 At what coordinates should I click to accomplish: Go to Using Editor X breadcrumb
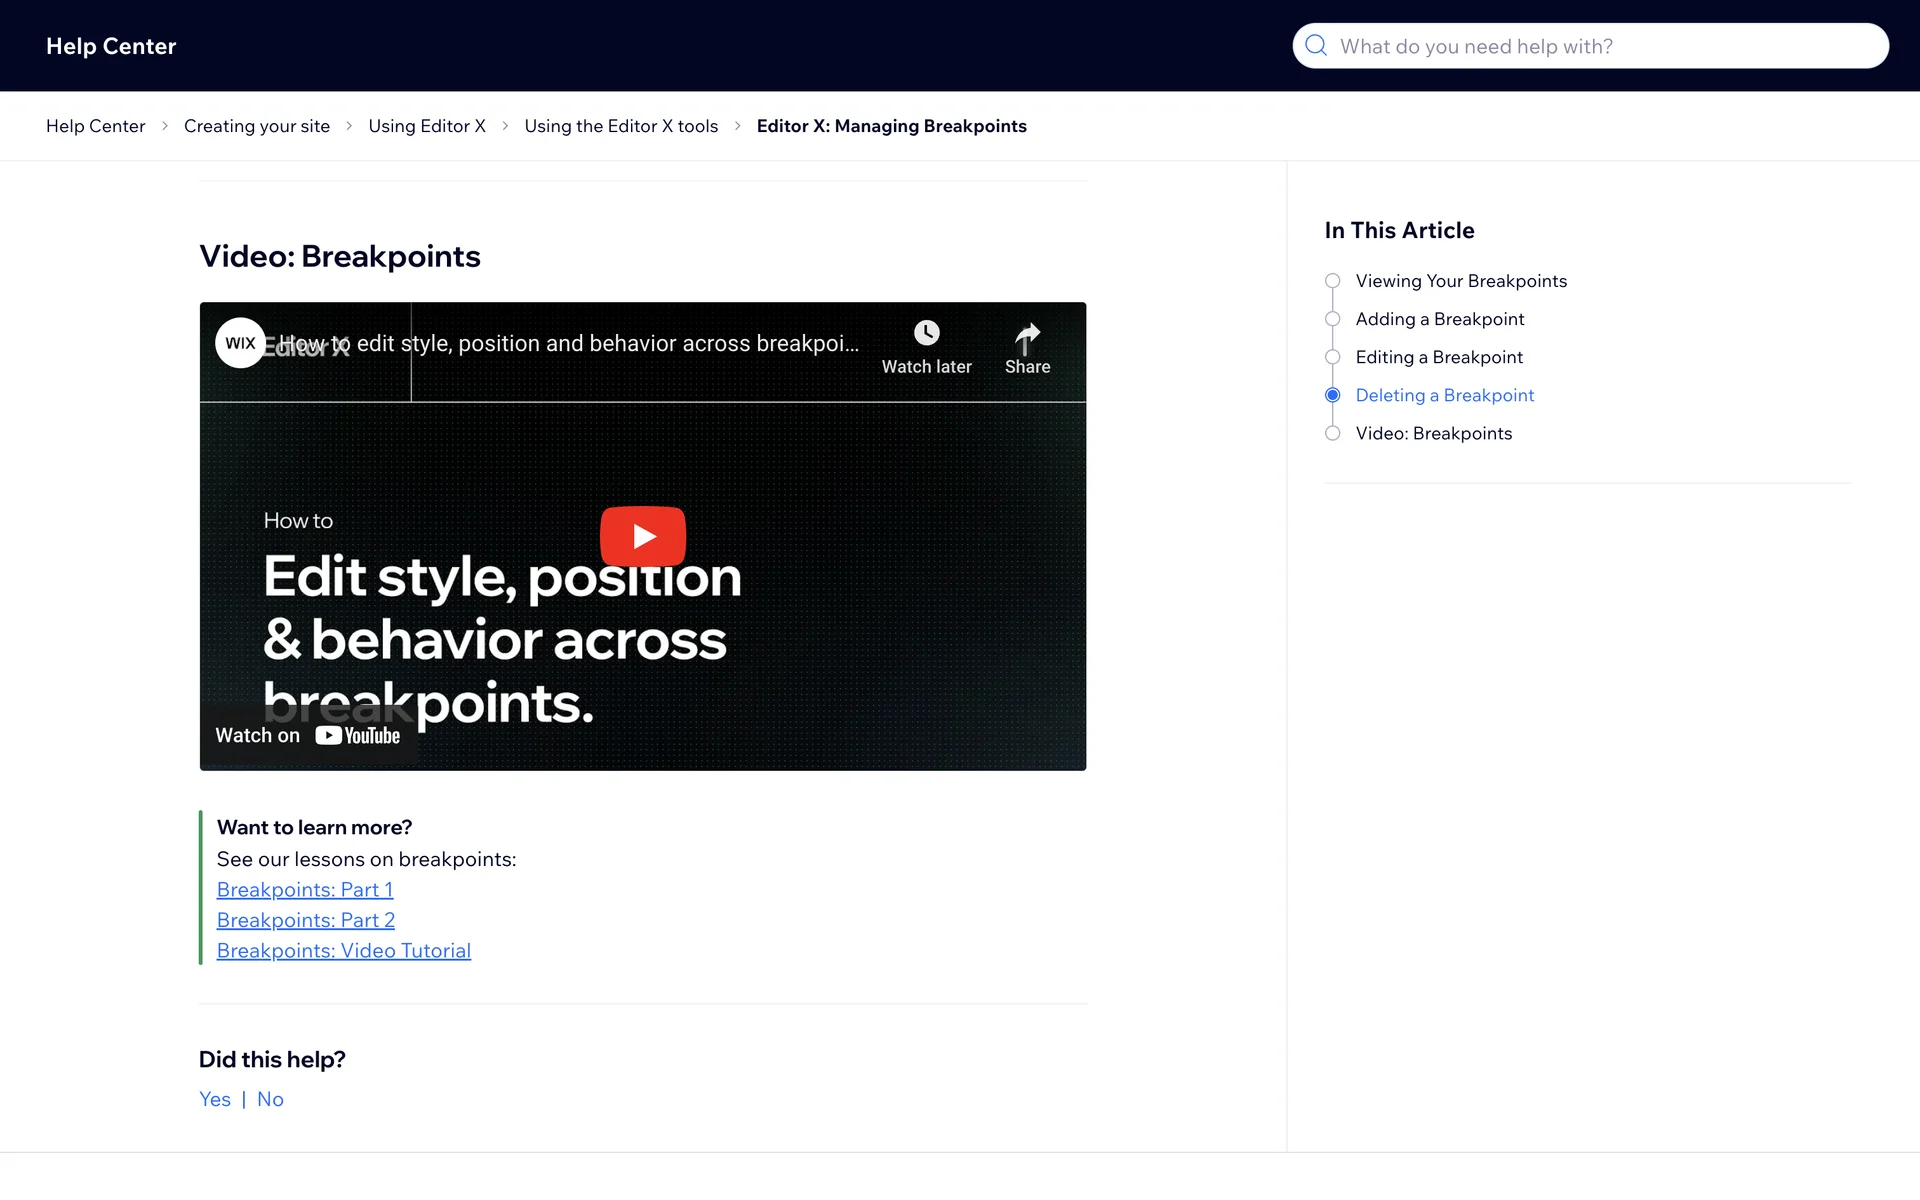pos(427,126)
